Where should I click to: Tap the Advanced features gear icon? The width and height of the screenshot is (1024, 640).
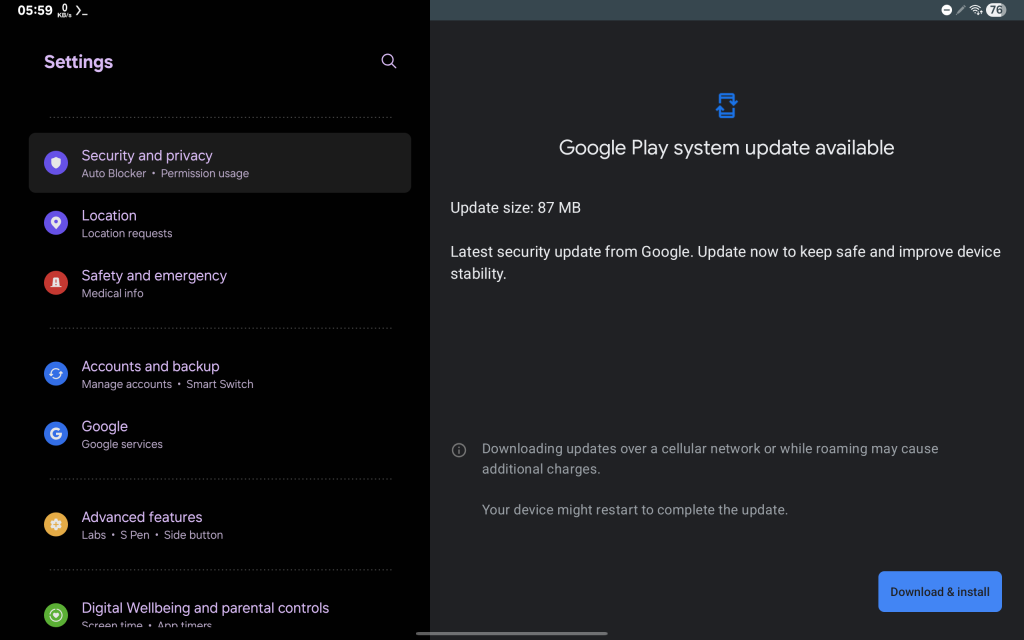pyautogui.click(x=56, y=525)
